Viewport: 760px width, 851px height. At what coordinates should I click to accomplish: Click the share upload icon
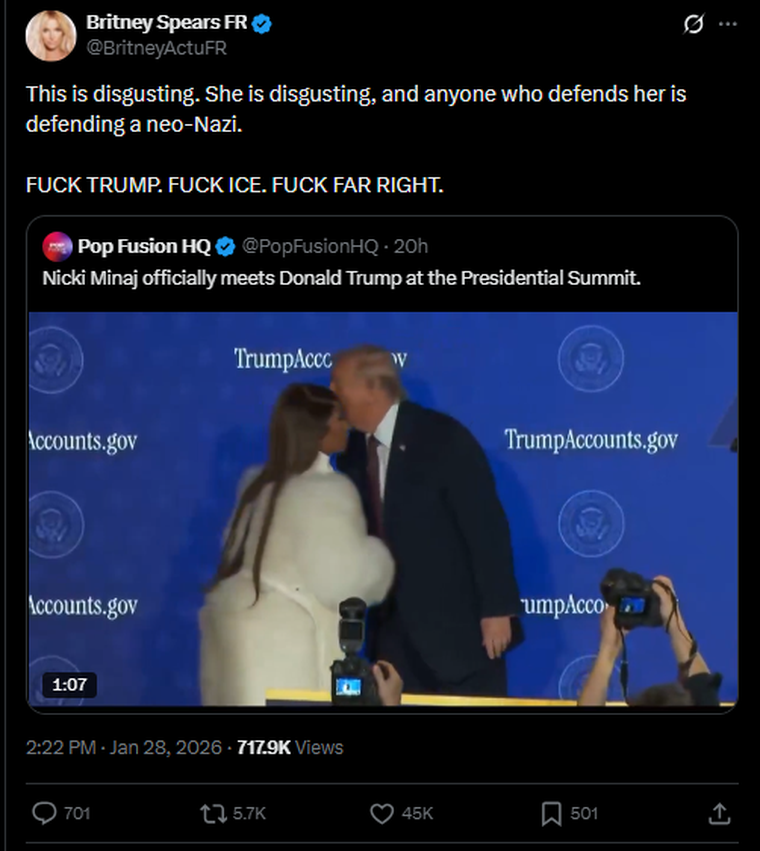coord(719,813)
